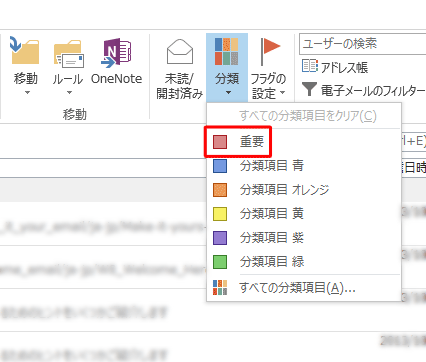This screenshot has width=426, height=362.
Task: Select すべての分類項目をクリア(C) menu entry
Action: [x=304, y=116]
